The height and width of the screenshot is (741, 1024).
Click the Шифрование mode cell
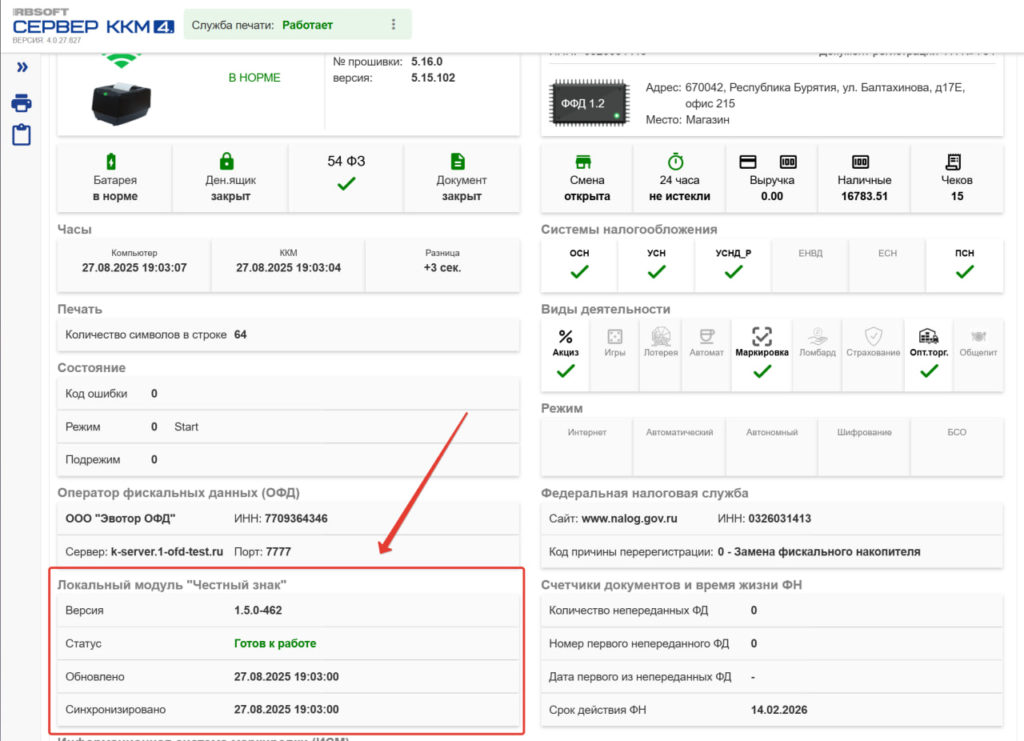click(864, 447)
